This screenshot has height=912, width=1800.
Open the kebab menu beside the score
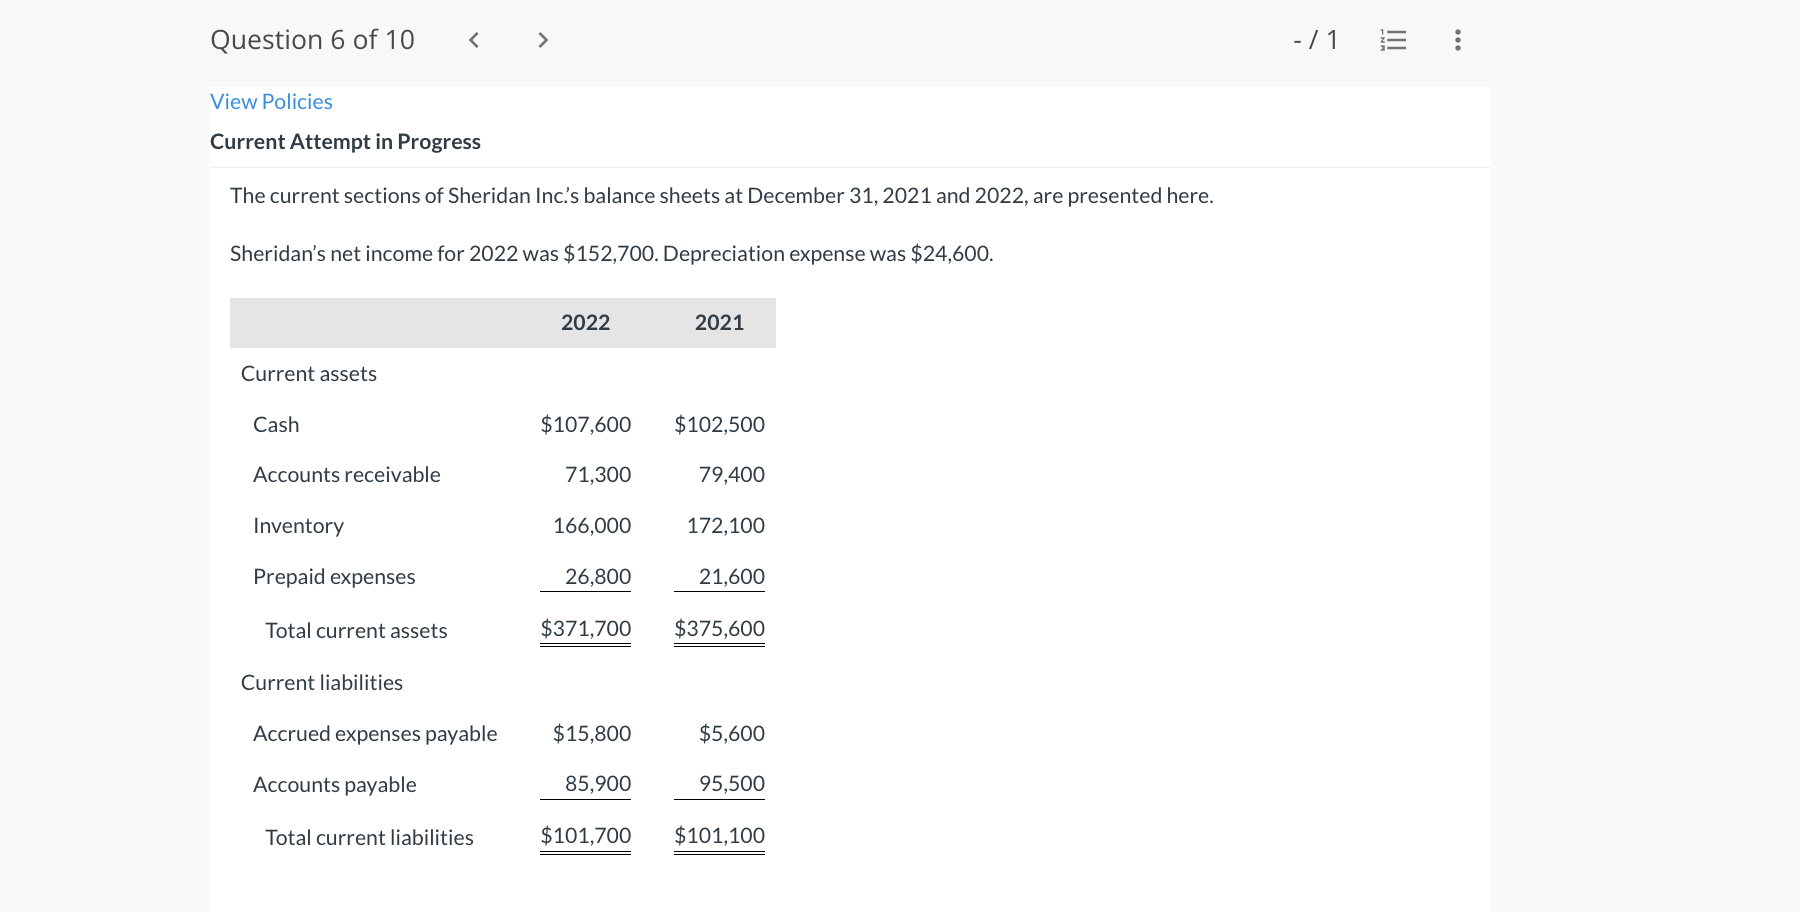(1457, 40)
